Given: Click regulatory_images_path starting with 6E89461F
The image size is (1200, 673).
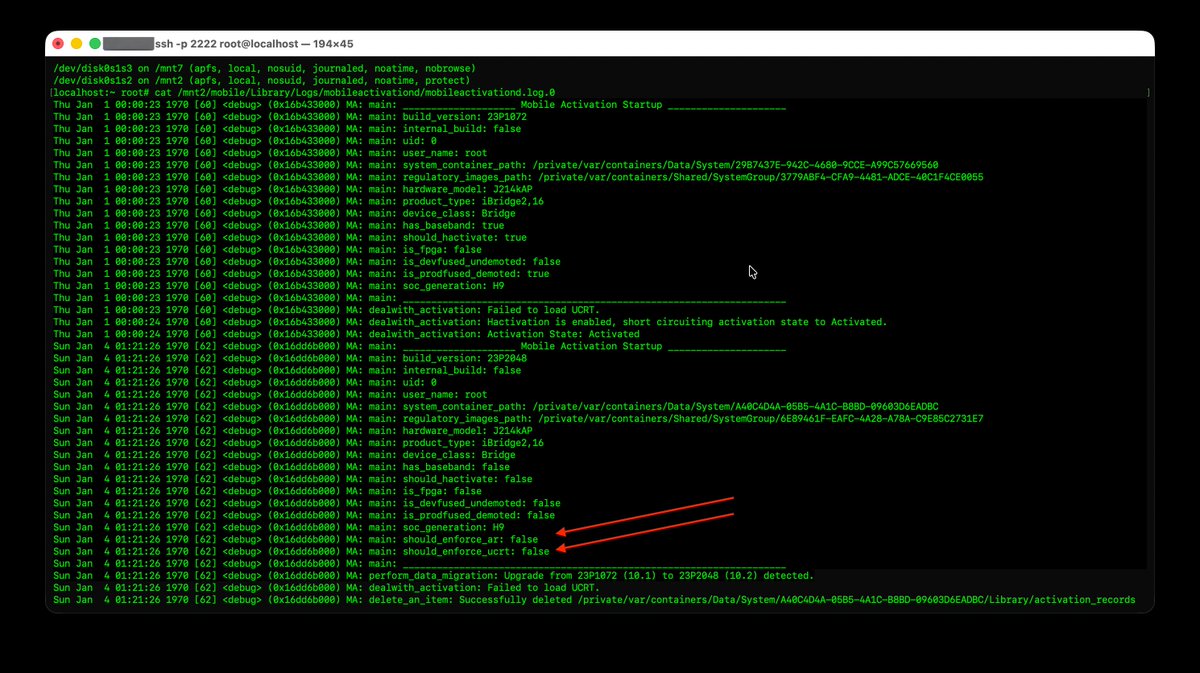Looking at the screenshot, I should 692,419.
